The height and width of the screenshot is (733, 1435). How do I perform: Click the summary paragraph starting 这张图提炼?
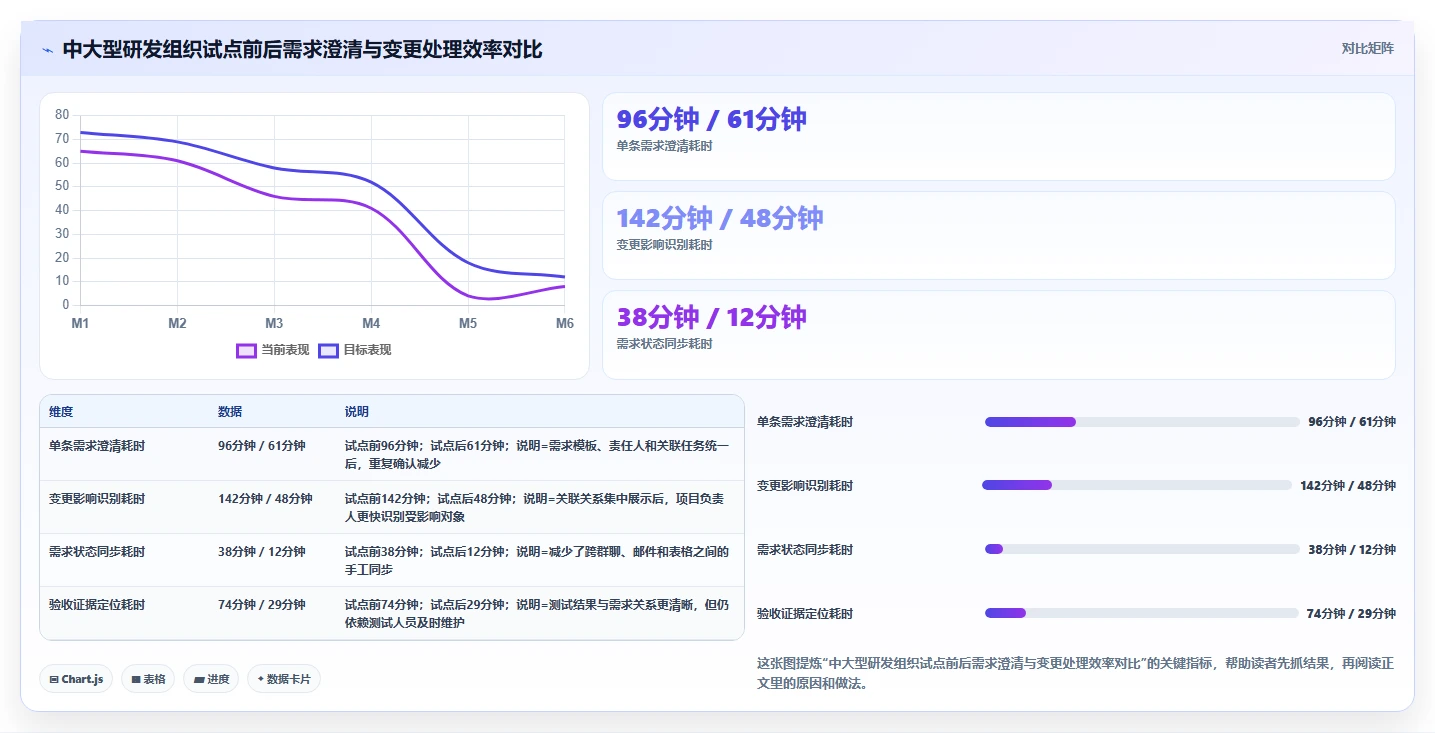(1075, 674)
